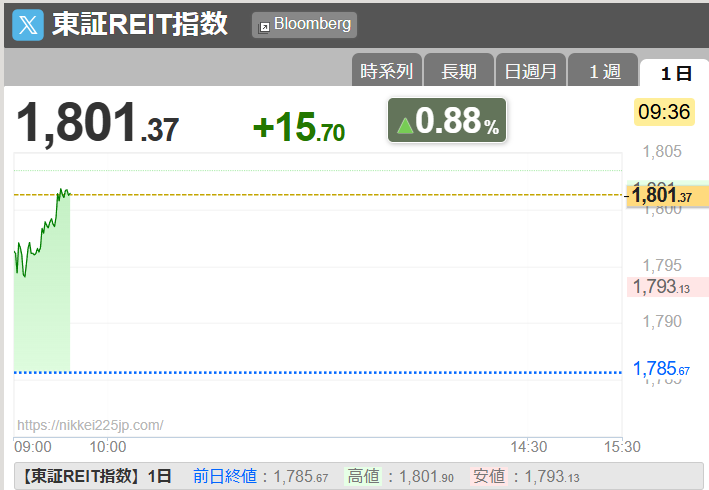Open the Bloomberg external link button
709x490 pixels.
pyautogui.click(x=304, y=25)
